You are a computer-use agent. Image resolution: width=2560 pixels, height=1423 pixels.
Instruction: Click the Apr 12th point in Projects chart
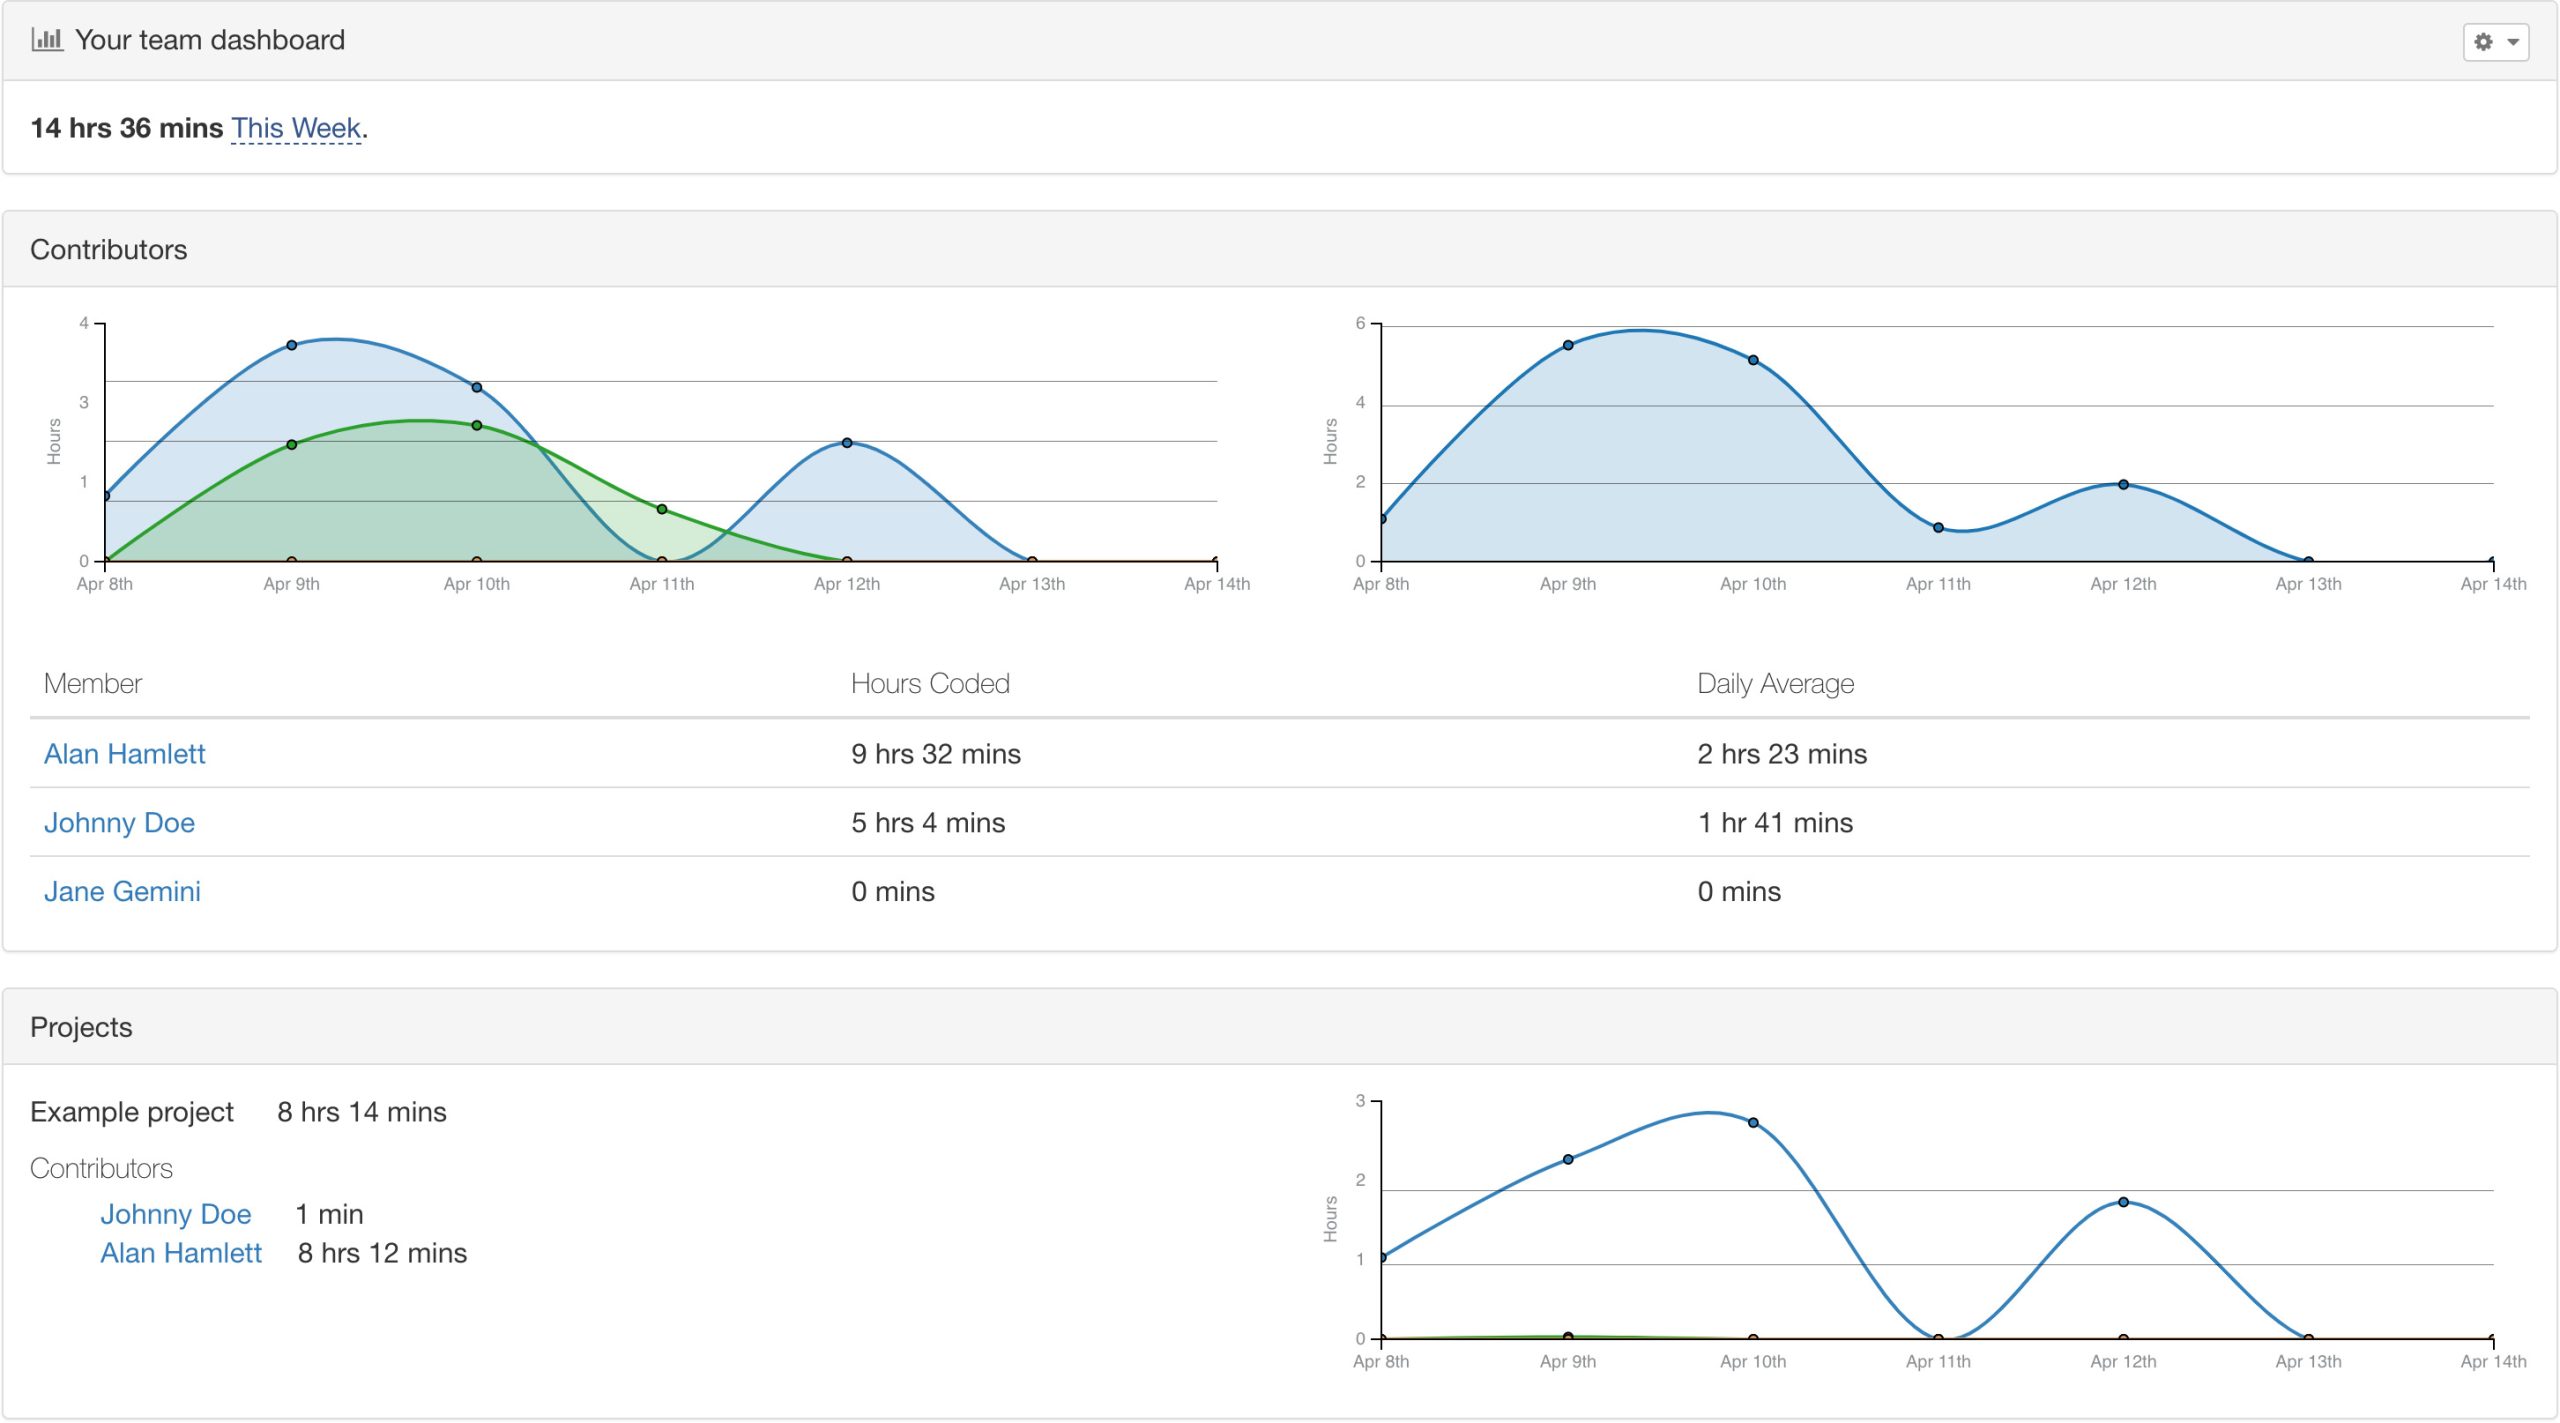pyautogui.click(x=2123, y=1202)
